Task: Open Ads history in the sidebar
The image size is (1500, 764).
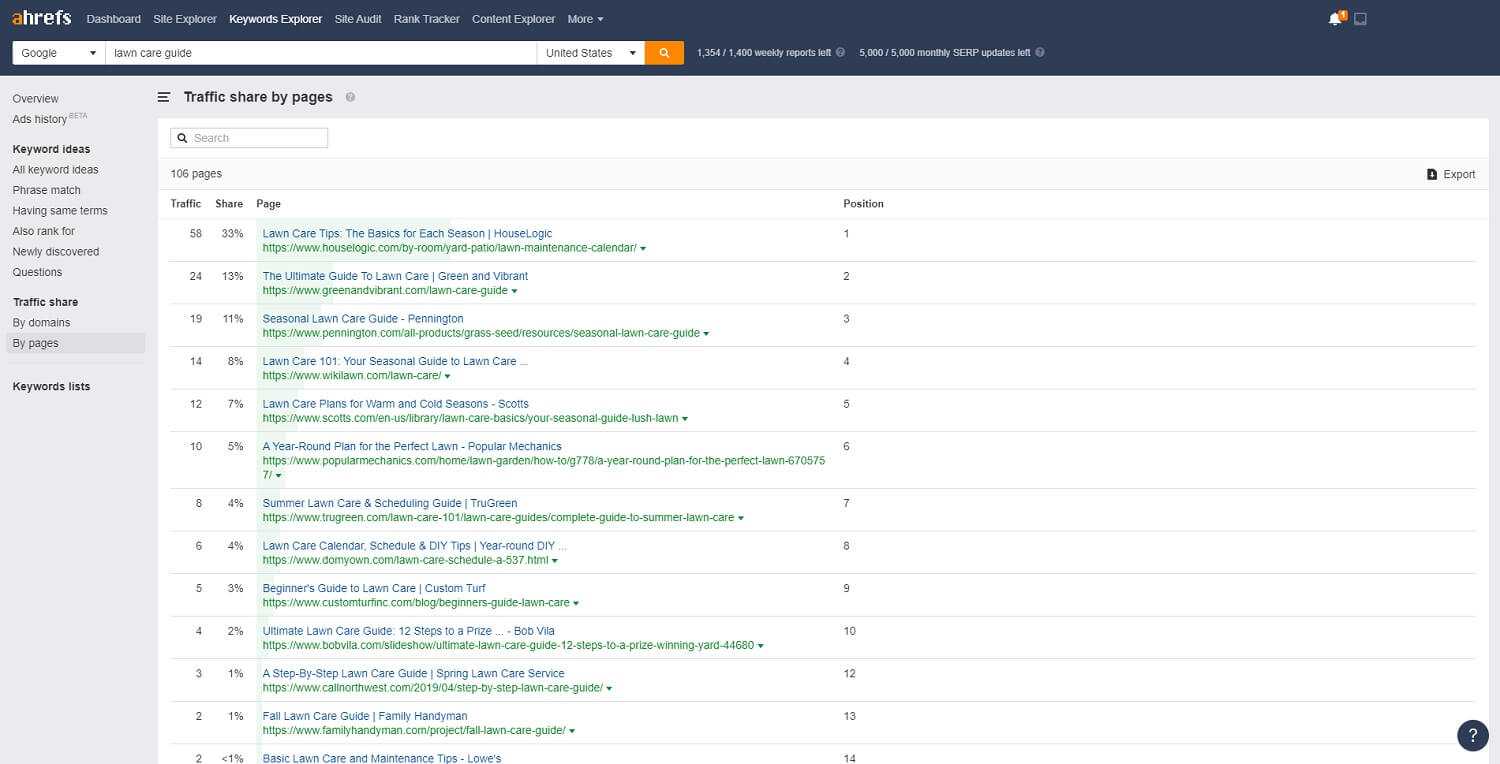Action: tap(40, 119)
